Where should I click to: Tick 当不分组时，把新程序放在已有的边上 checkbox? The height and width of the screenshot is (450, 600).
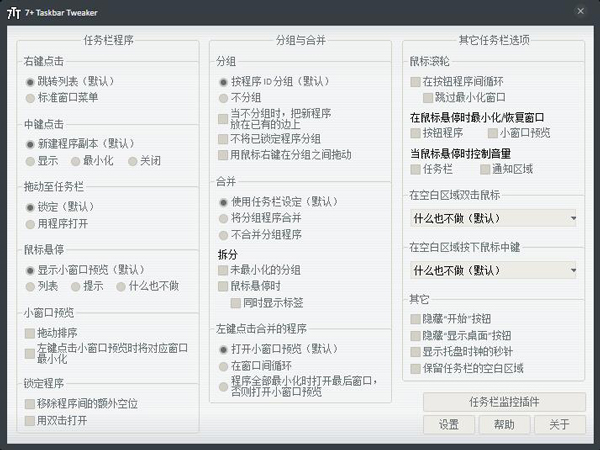point(223,119)
